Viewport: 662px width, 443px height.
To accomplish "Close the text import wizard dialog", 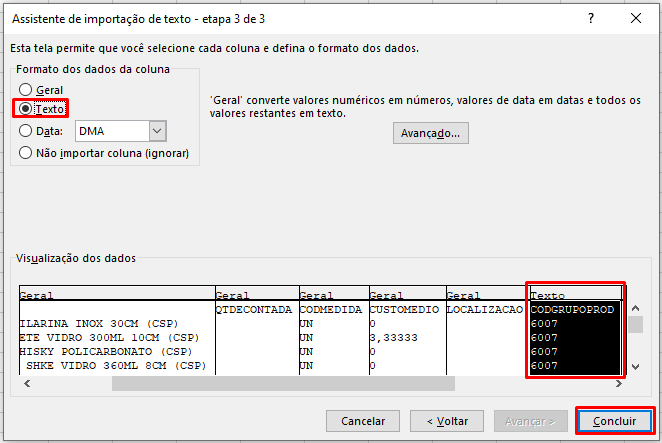I will [636, 18].
